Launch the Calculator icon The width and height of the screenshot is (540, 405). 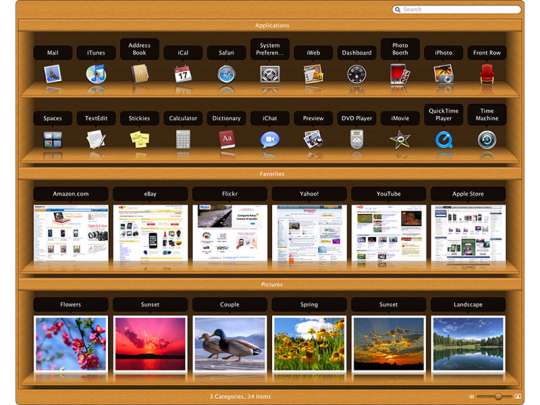183,139
